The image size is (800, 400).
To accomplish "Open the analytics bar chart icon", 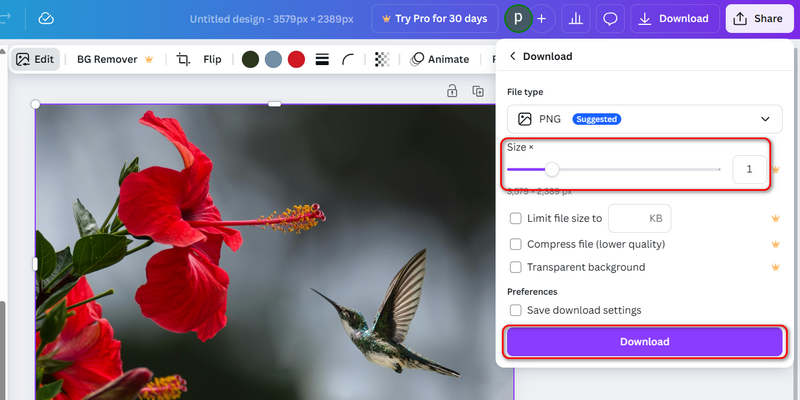I will [x=576, y=18].
